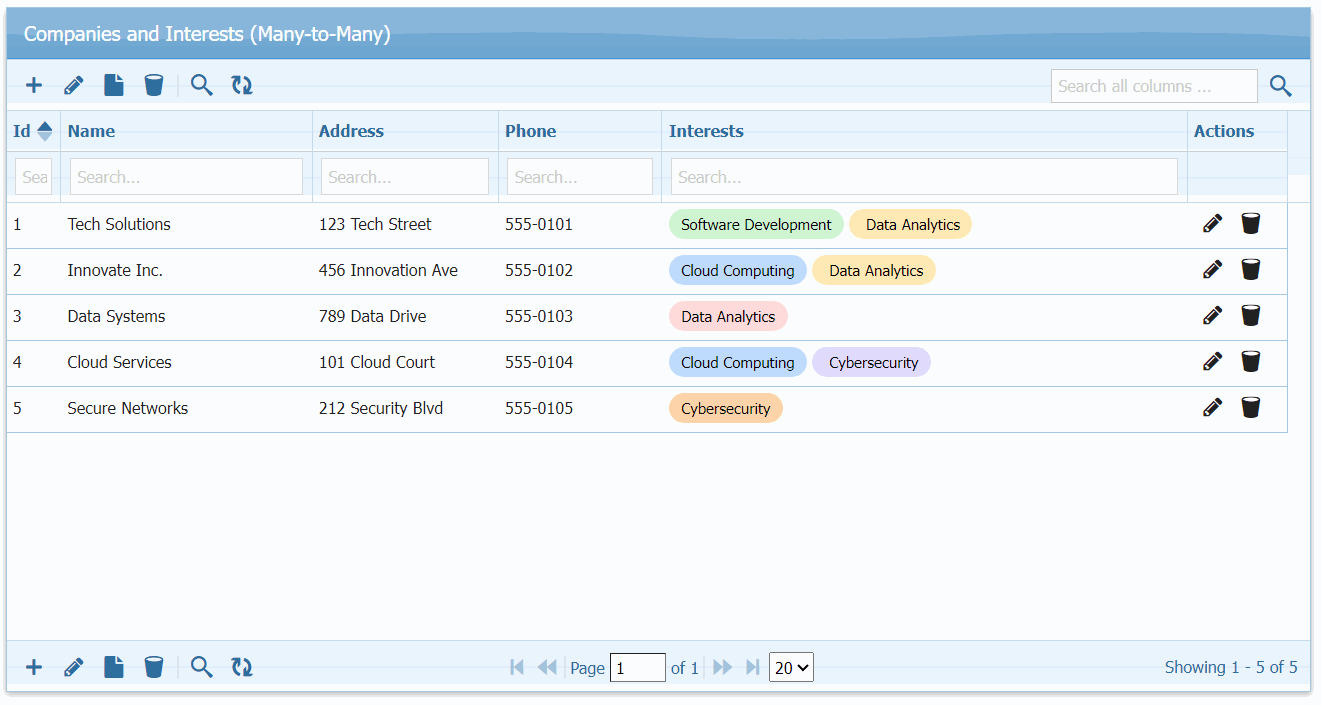Viewport: 1321px width, 705px height.
Task: Click the plus icon in the bottom toolbar
Action: (x=33, y=667)
